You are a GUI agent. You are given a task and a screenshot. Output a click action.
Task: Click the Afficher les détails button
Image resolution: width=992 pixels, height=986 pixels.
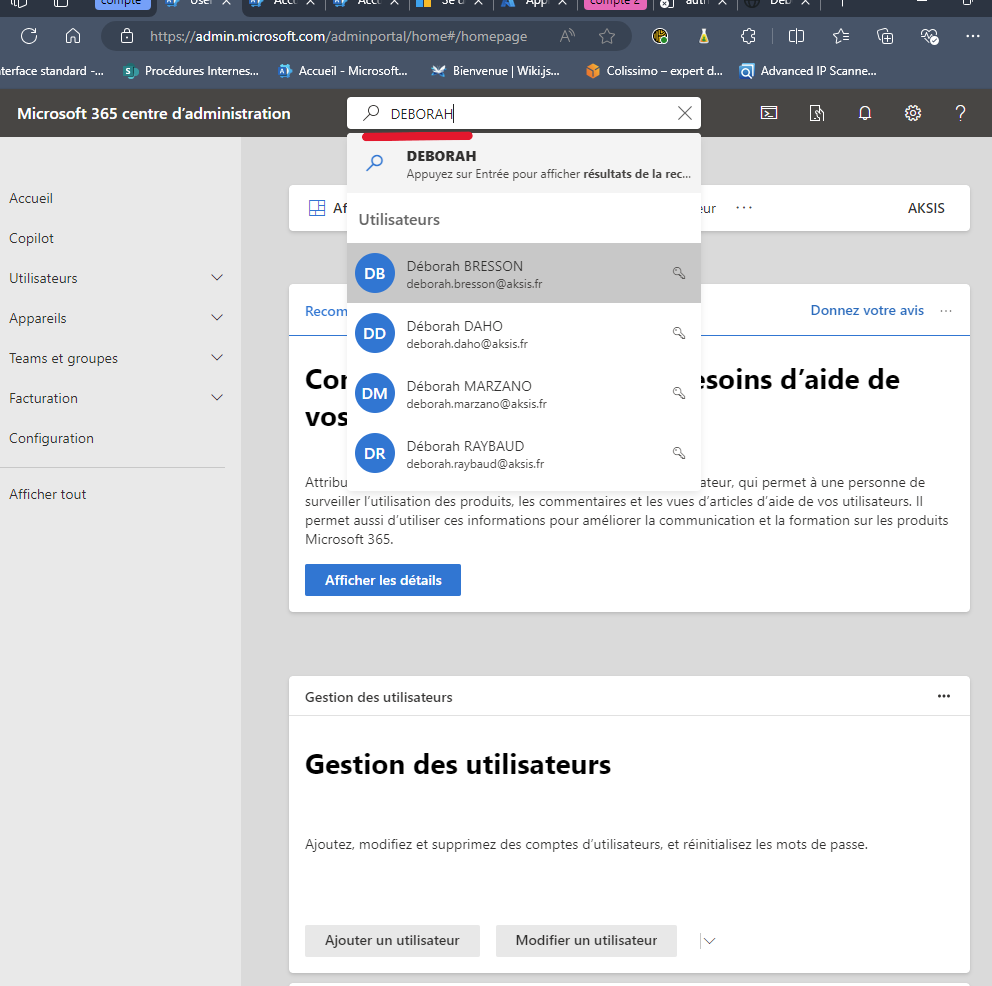pos(383,580)
